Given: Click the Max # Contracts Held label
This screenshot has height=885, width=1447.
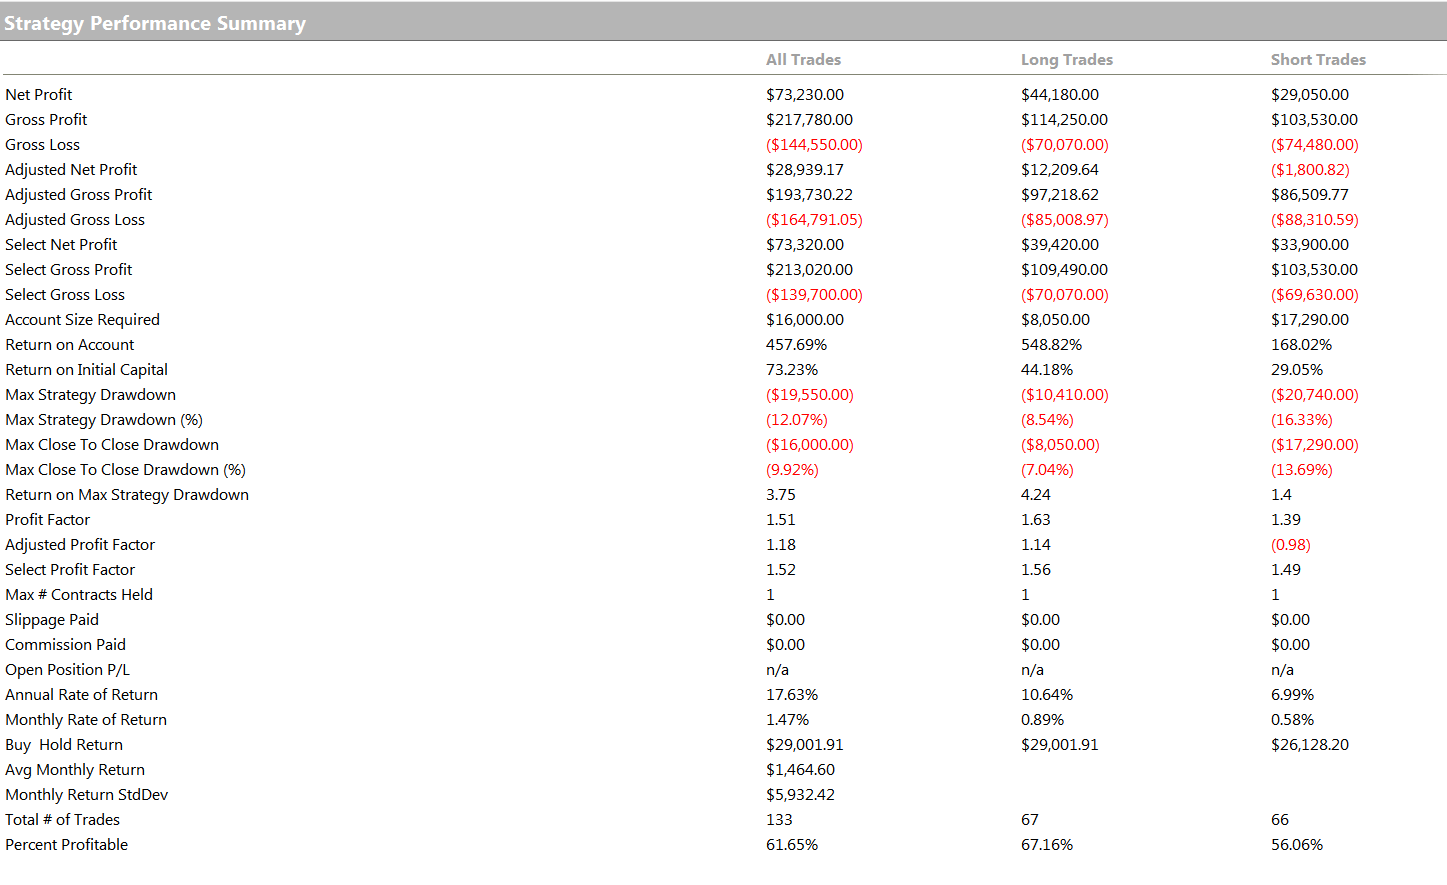Looking at the screenshot, I should click(x=79, y=595).
